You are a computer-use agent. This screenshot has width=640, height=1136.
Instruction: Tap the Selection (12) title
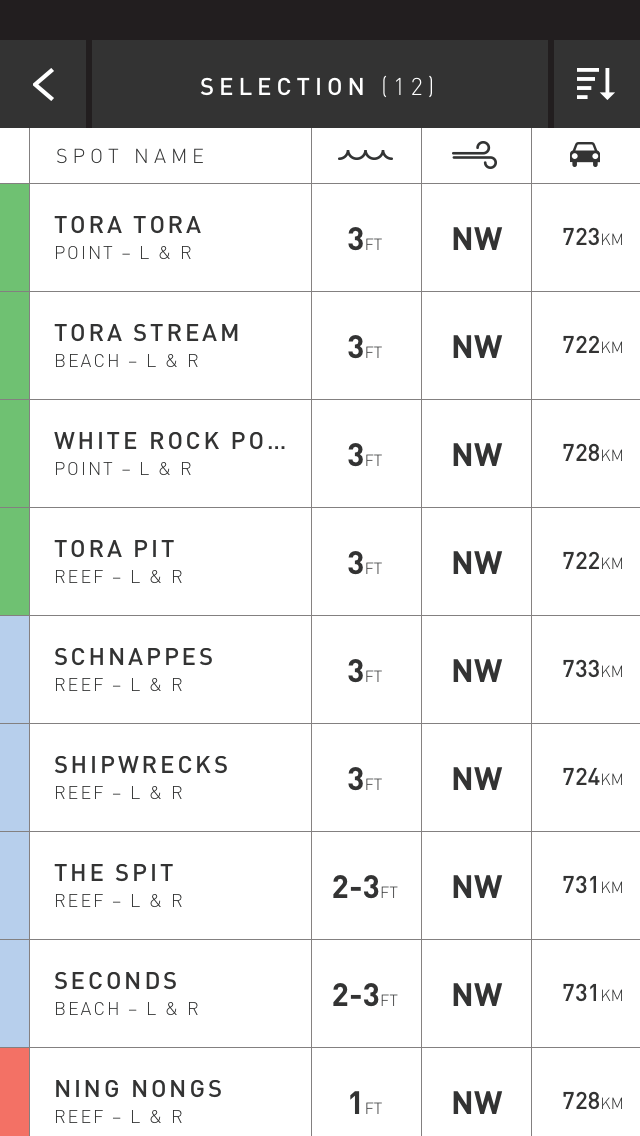click(318, 86)
